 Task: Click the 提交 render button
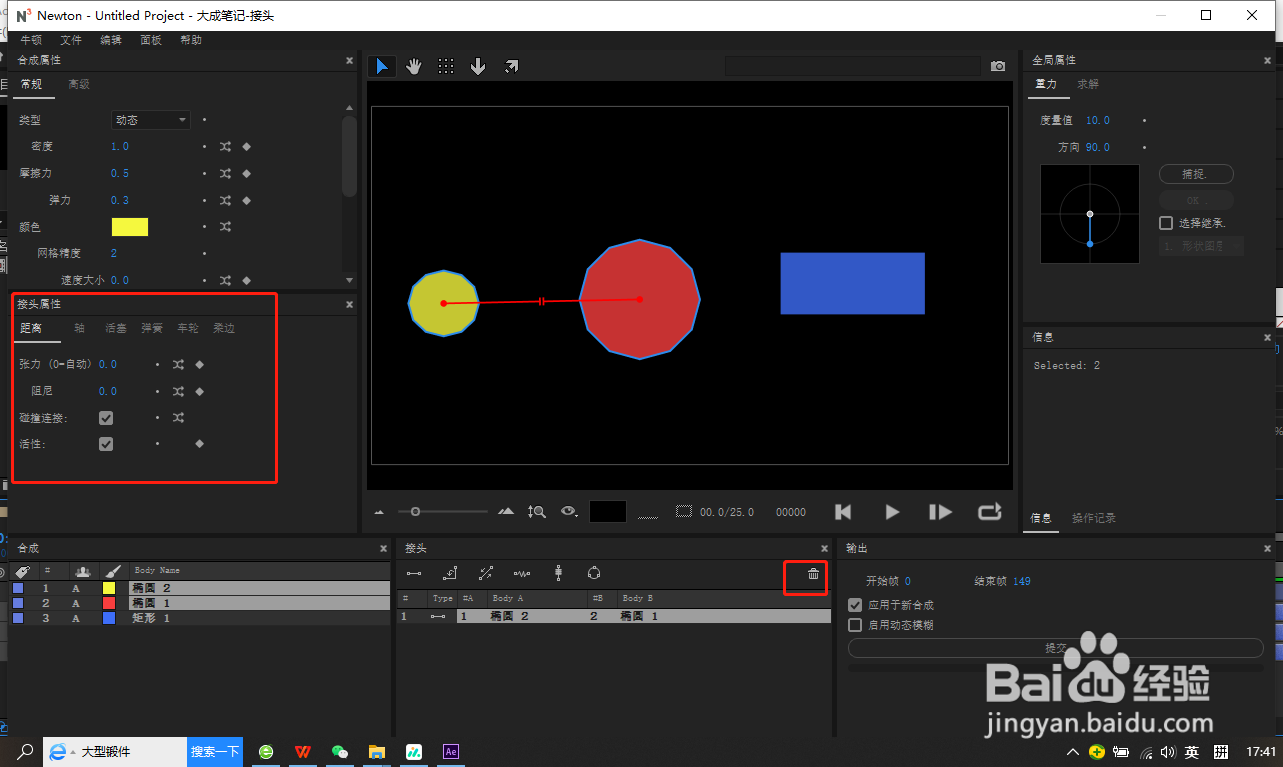pyautogui.click(x=1056, y=648)
